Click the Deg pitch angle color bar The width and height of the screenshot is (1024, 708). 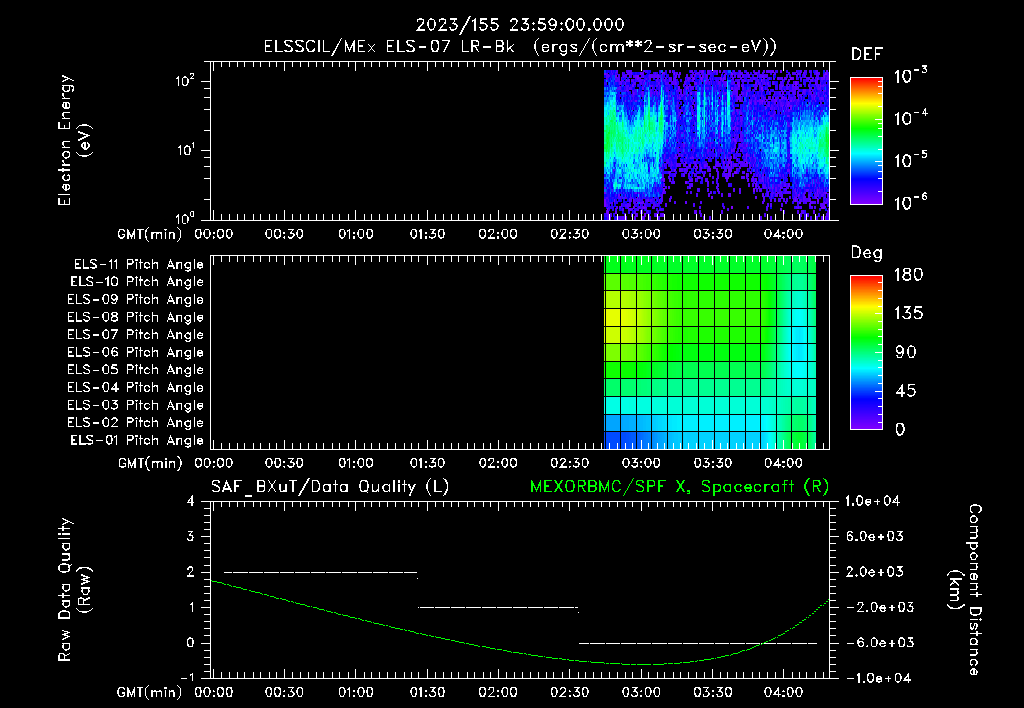(866, 352)
